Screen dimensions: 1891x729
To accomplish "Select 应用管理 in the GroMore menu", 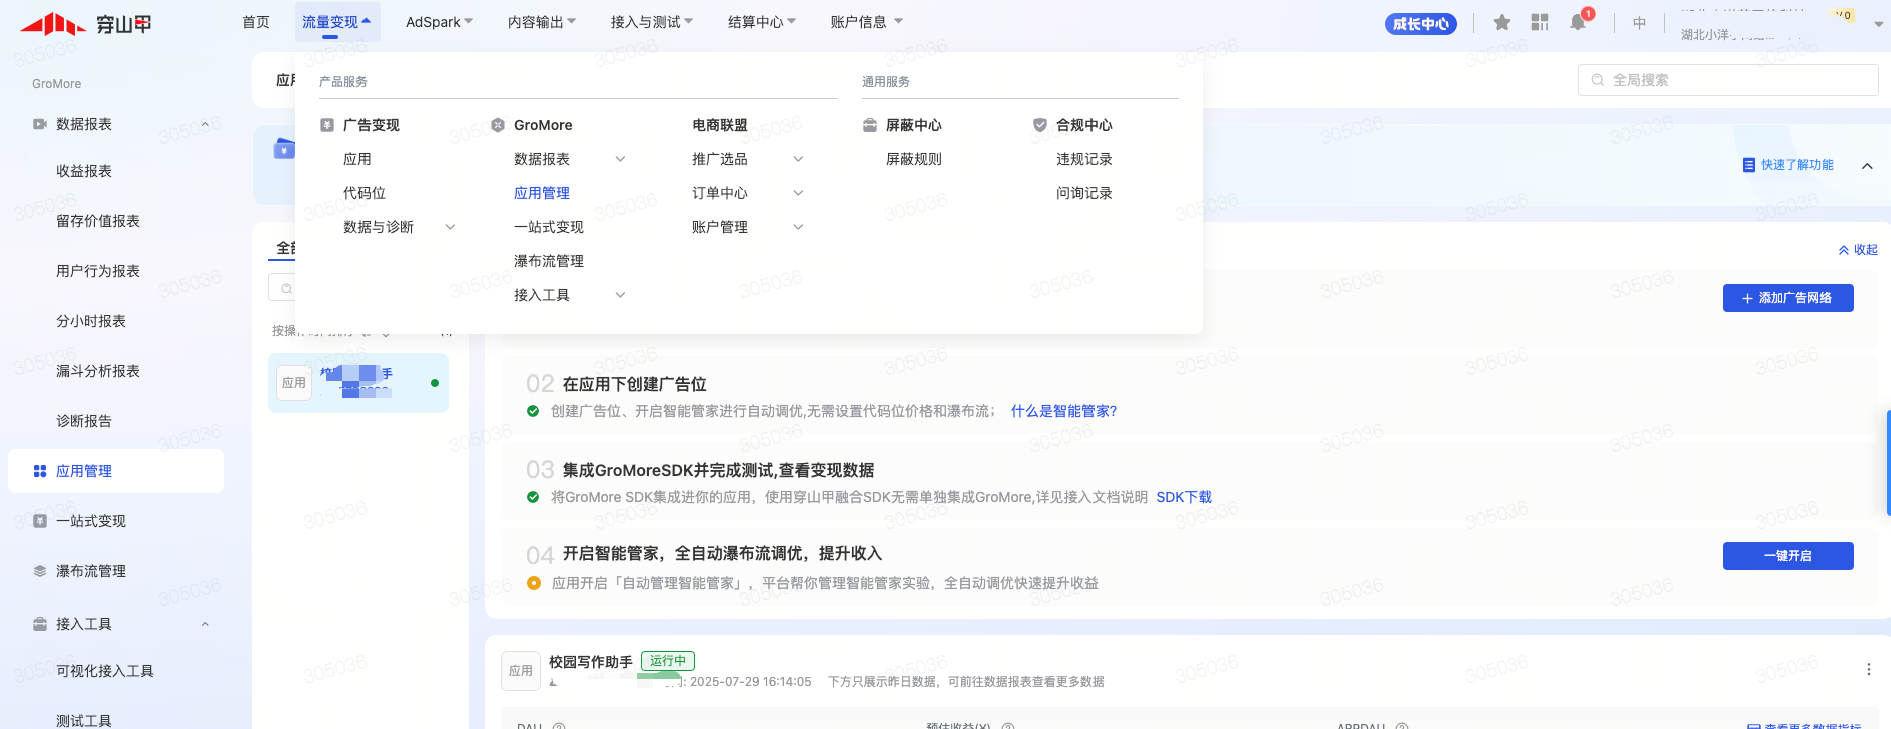I will (x=542, y=193).
